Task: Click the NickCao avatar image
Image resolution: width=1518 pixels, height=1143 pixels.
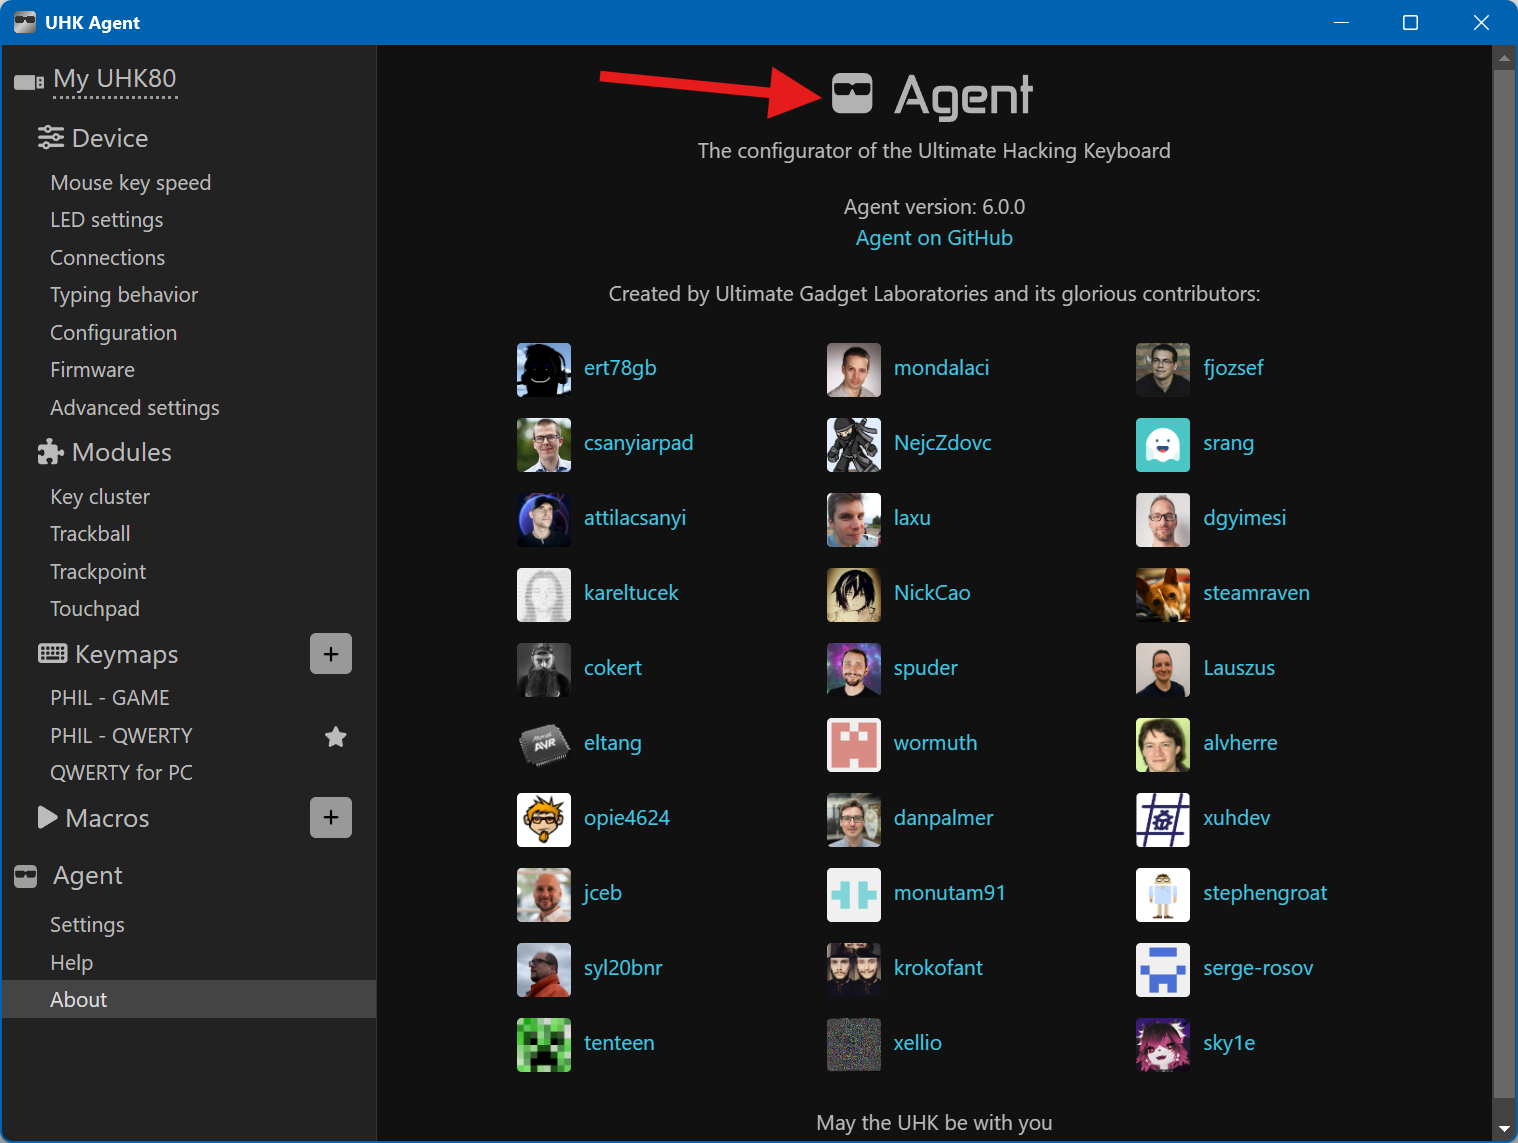Action: click(x=854, y=595)
